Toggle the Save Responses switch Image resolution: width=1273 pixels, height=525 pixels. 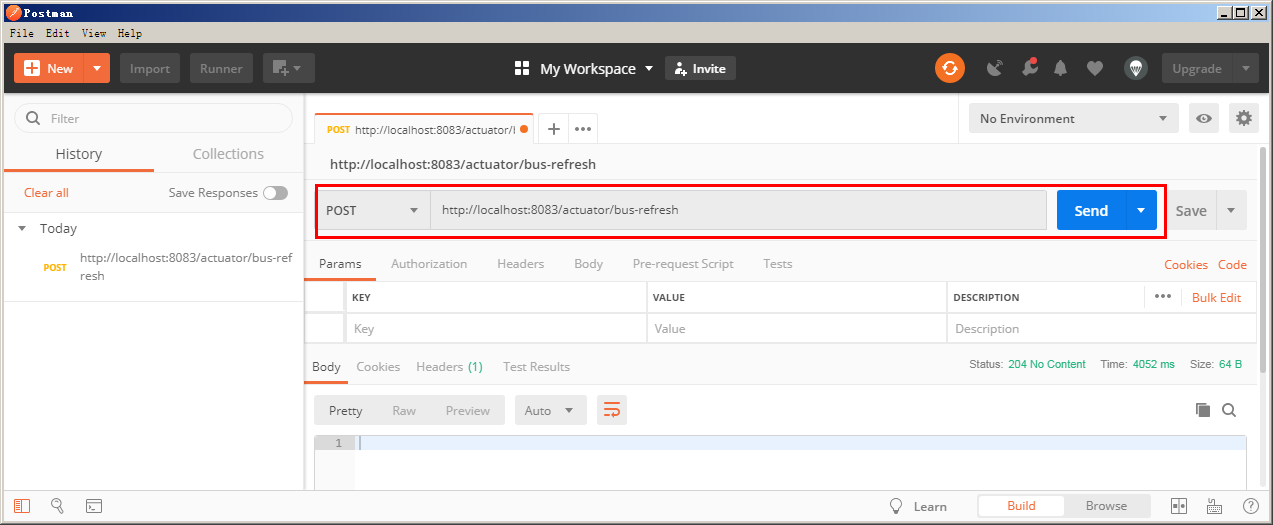275,193
